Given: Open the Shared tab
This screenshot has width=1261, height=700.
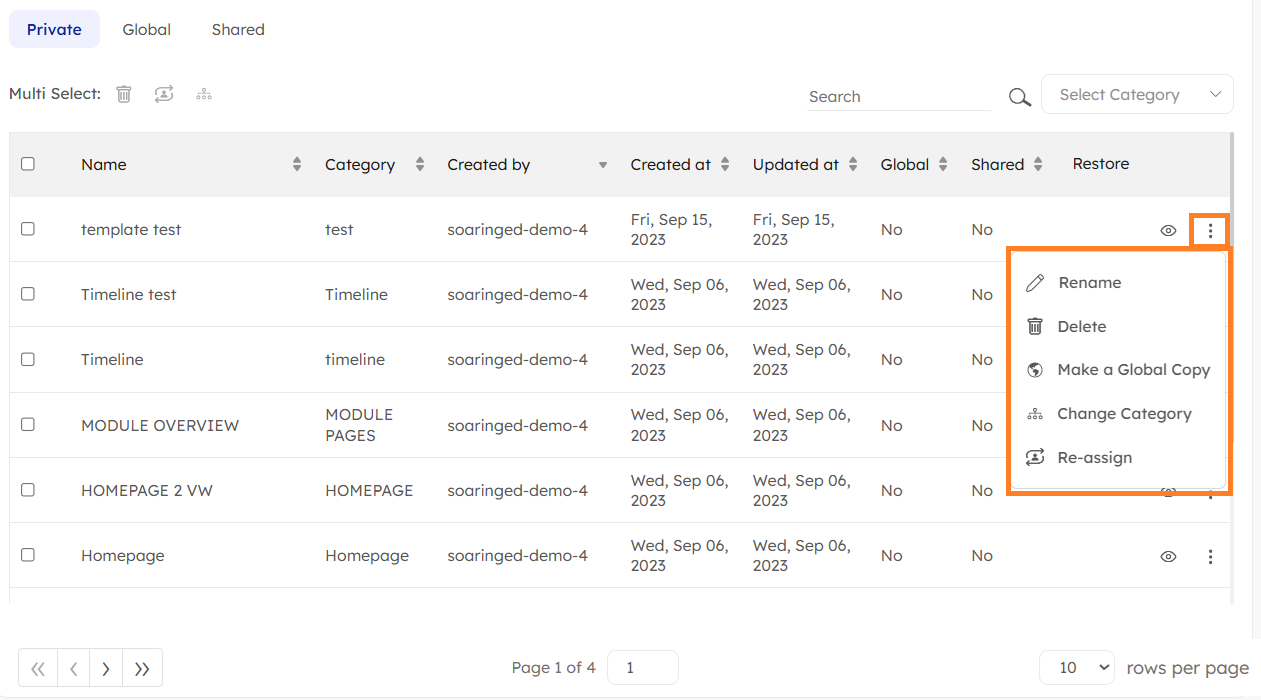Looking at the screenshot, I should 238,30.
